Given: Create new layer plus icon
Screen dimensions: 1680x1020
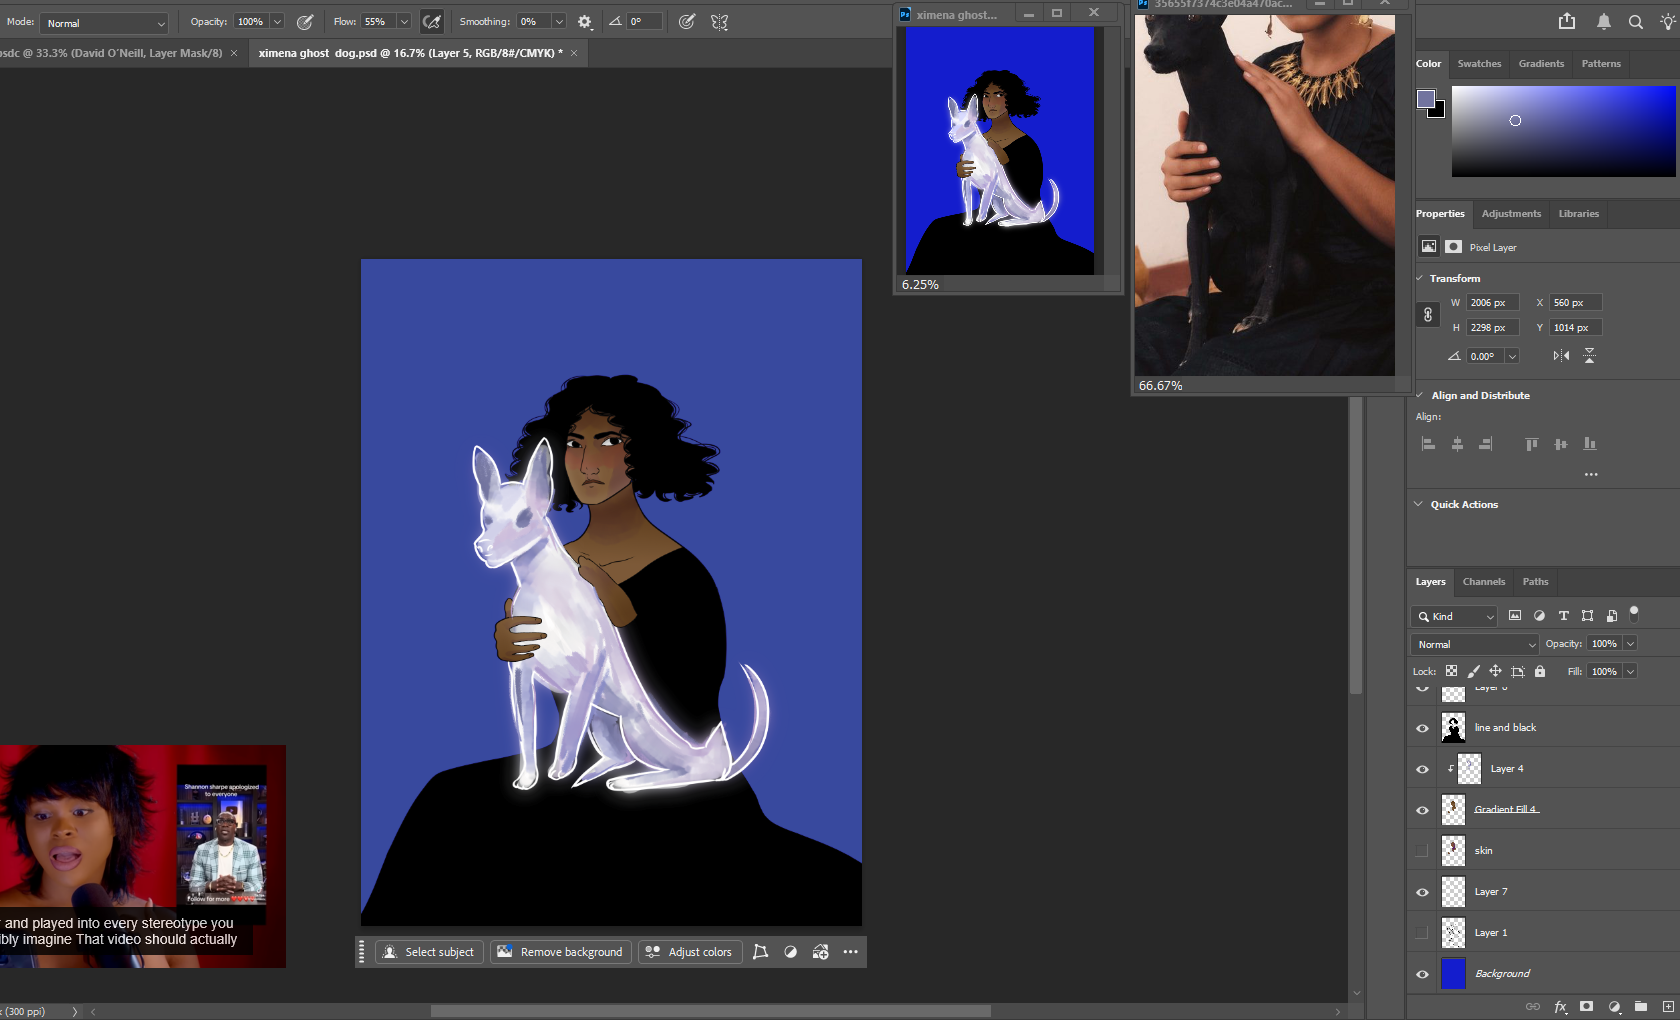Looking at the screenshot, I should click(1668, 1007).
